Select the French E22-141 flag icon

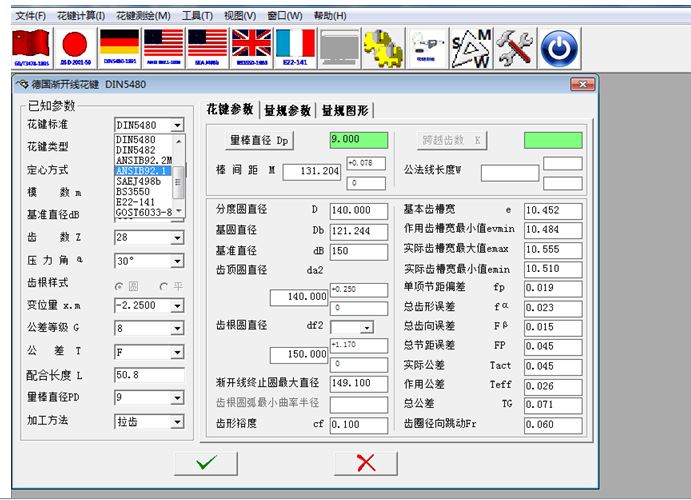pyautogui.click(x=295, y=46)
